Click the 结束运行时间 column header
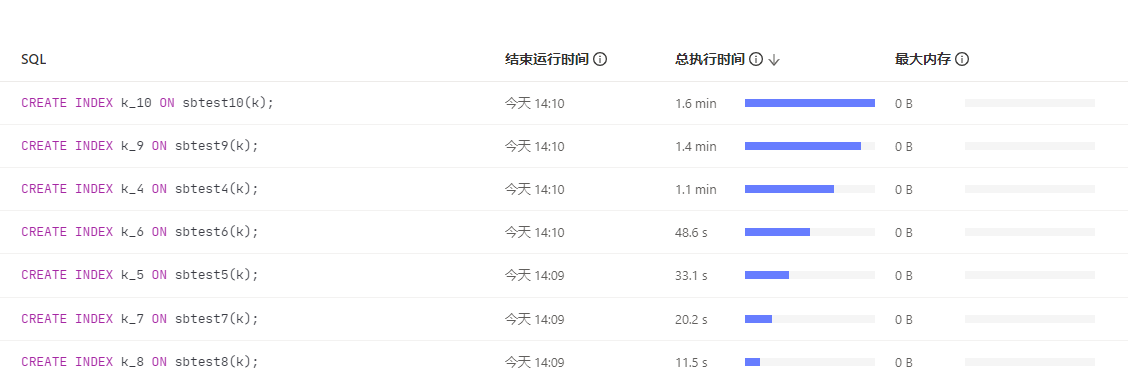Image resolution: width=1128 pixels, height=379 pixels. (x=547, y=60)
